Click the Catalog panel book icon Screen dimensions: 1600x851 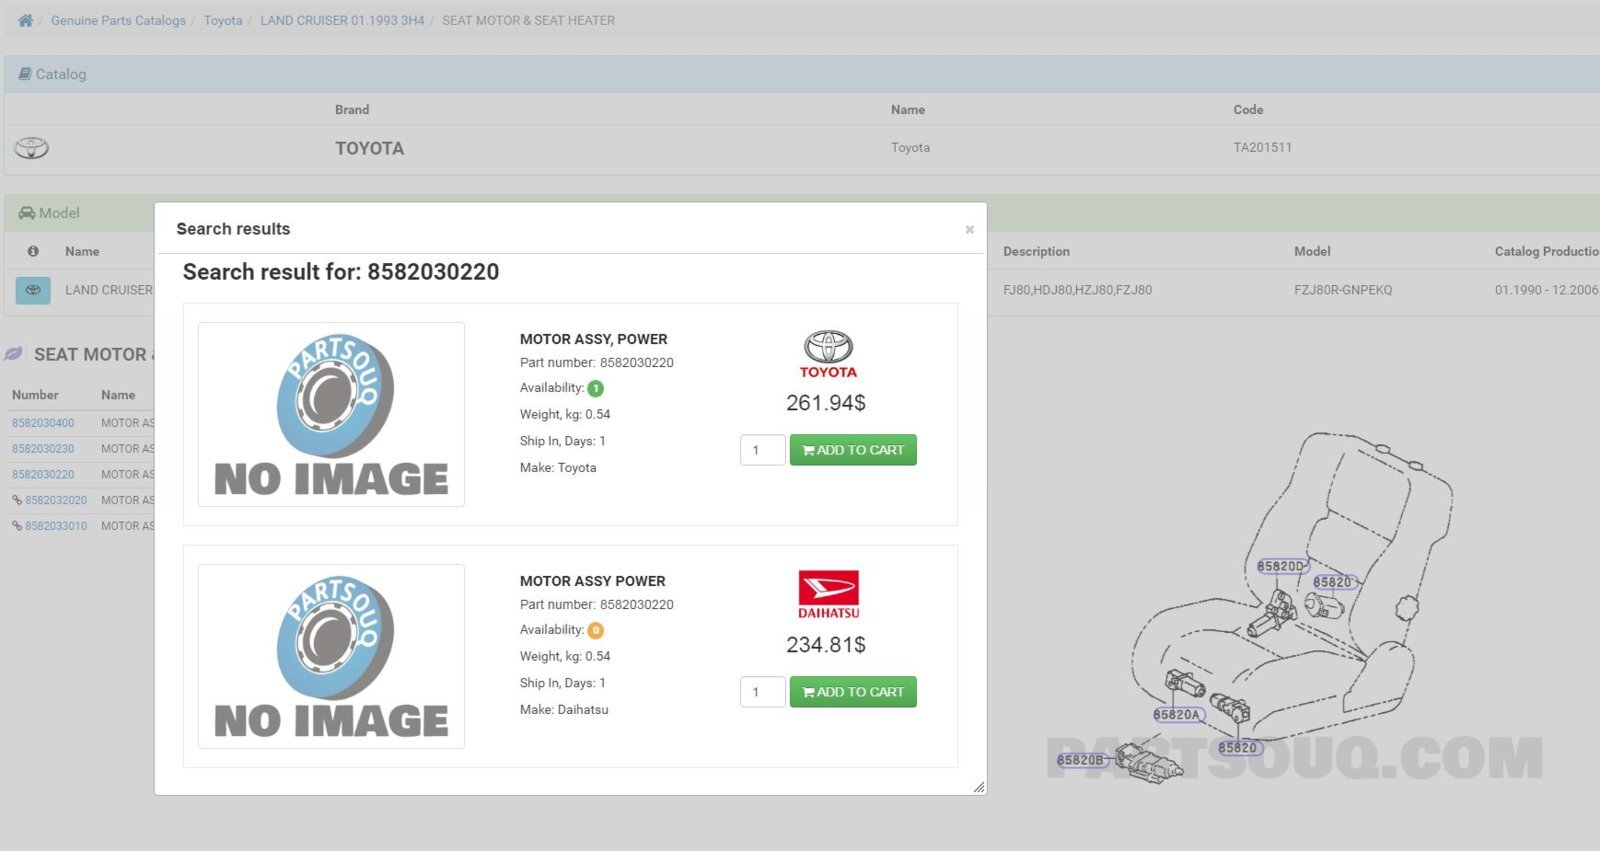[x=25, y=74]
